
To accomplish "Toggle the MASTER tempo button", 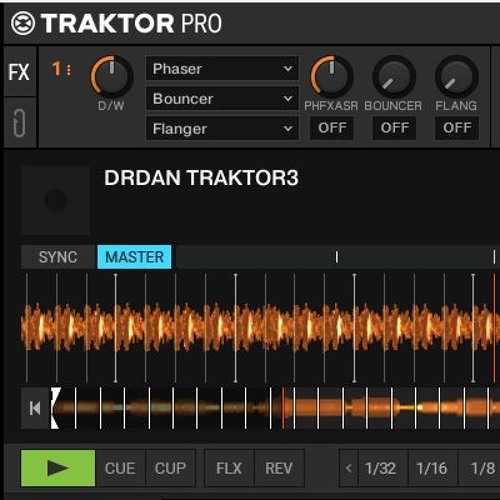I will [134, 257].
